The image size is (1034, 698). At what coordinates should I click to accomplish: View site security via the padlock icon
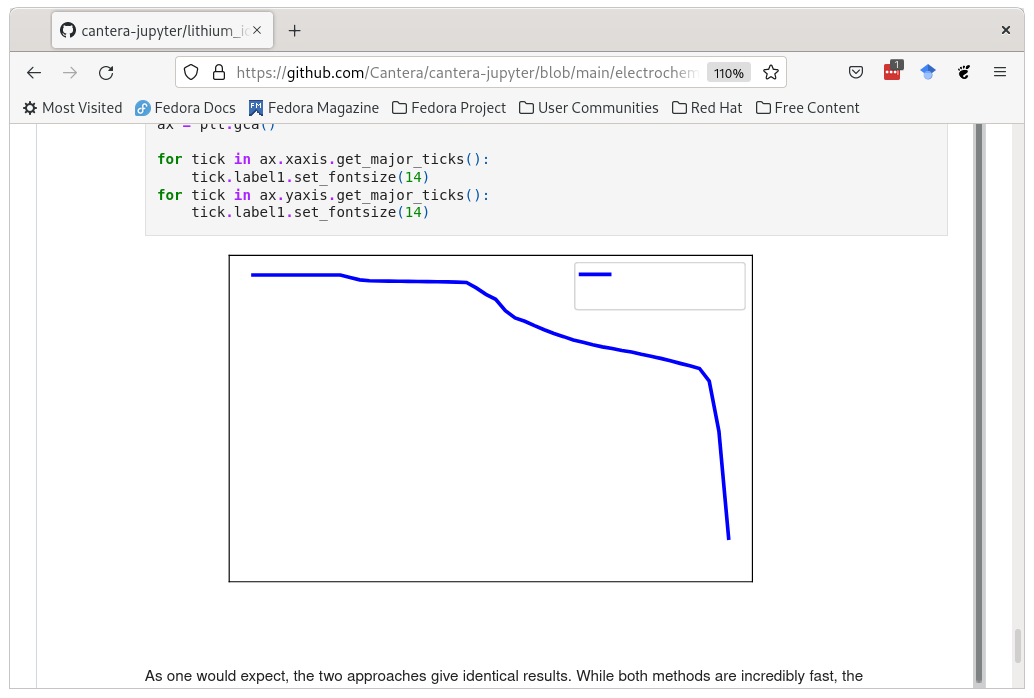tap(218, 72)
